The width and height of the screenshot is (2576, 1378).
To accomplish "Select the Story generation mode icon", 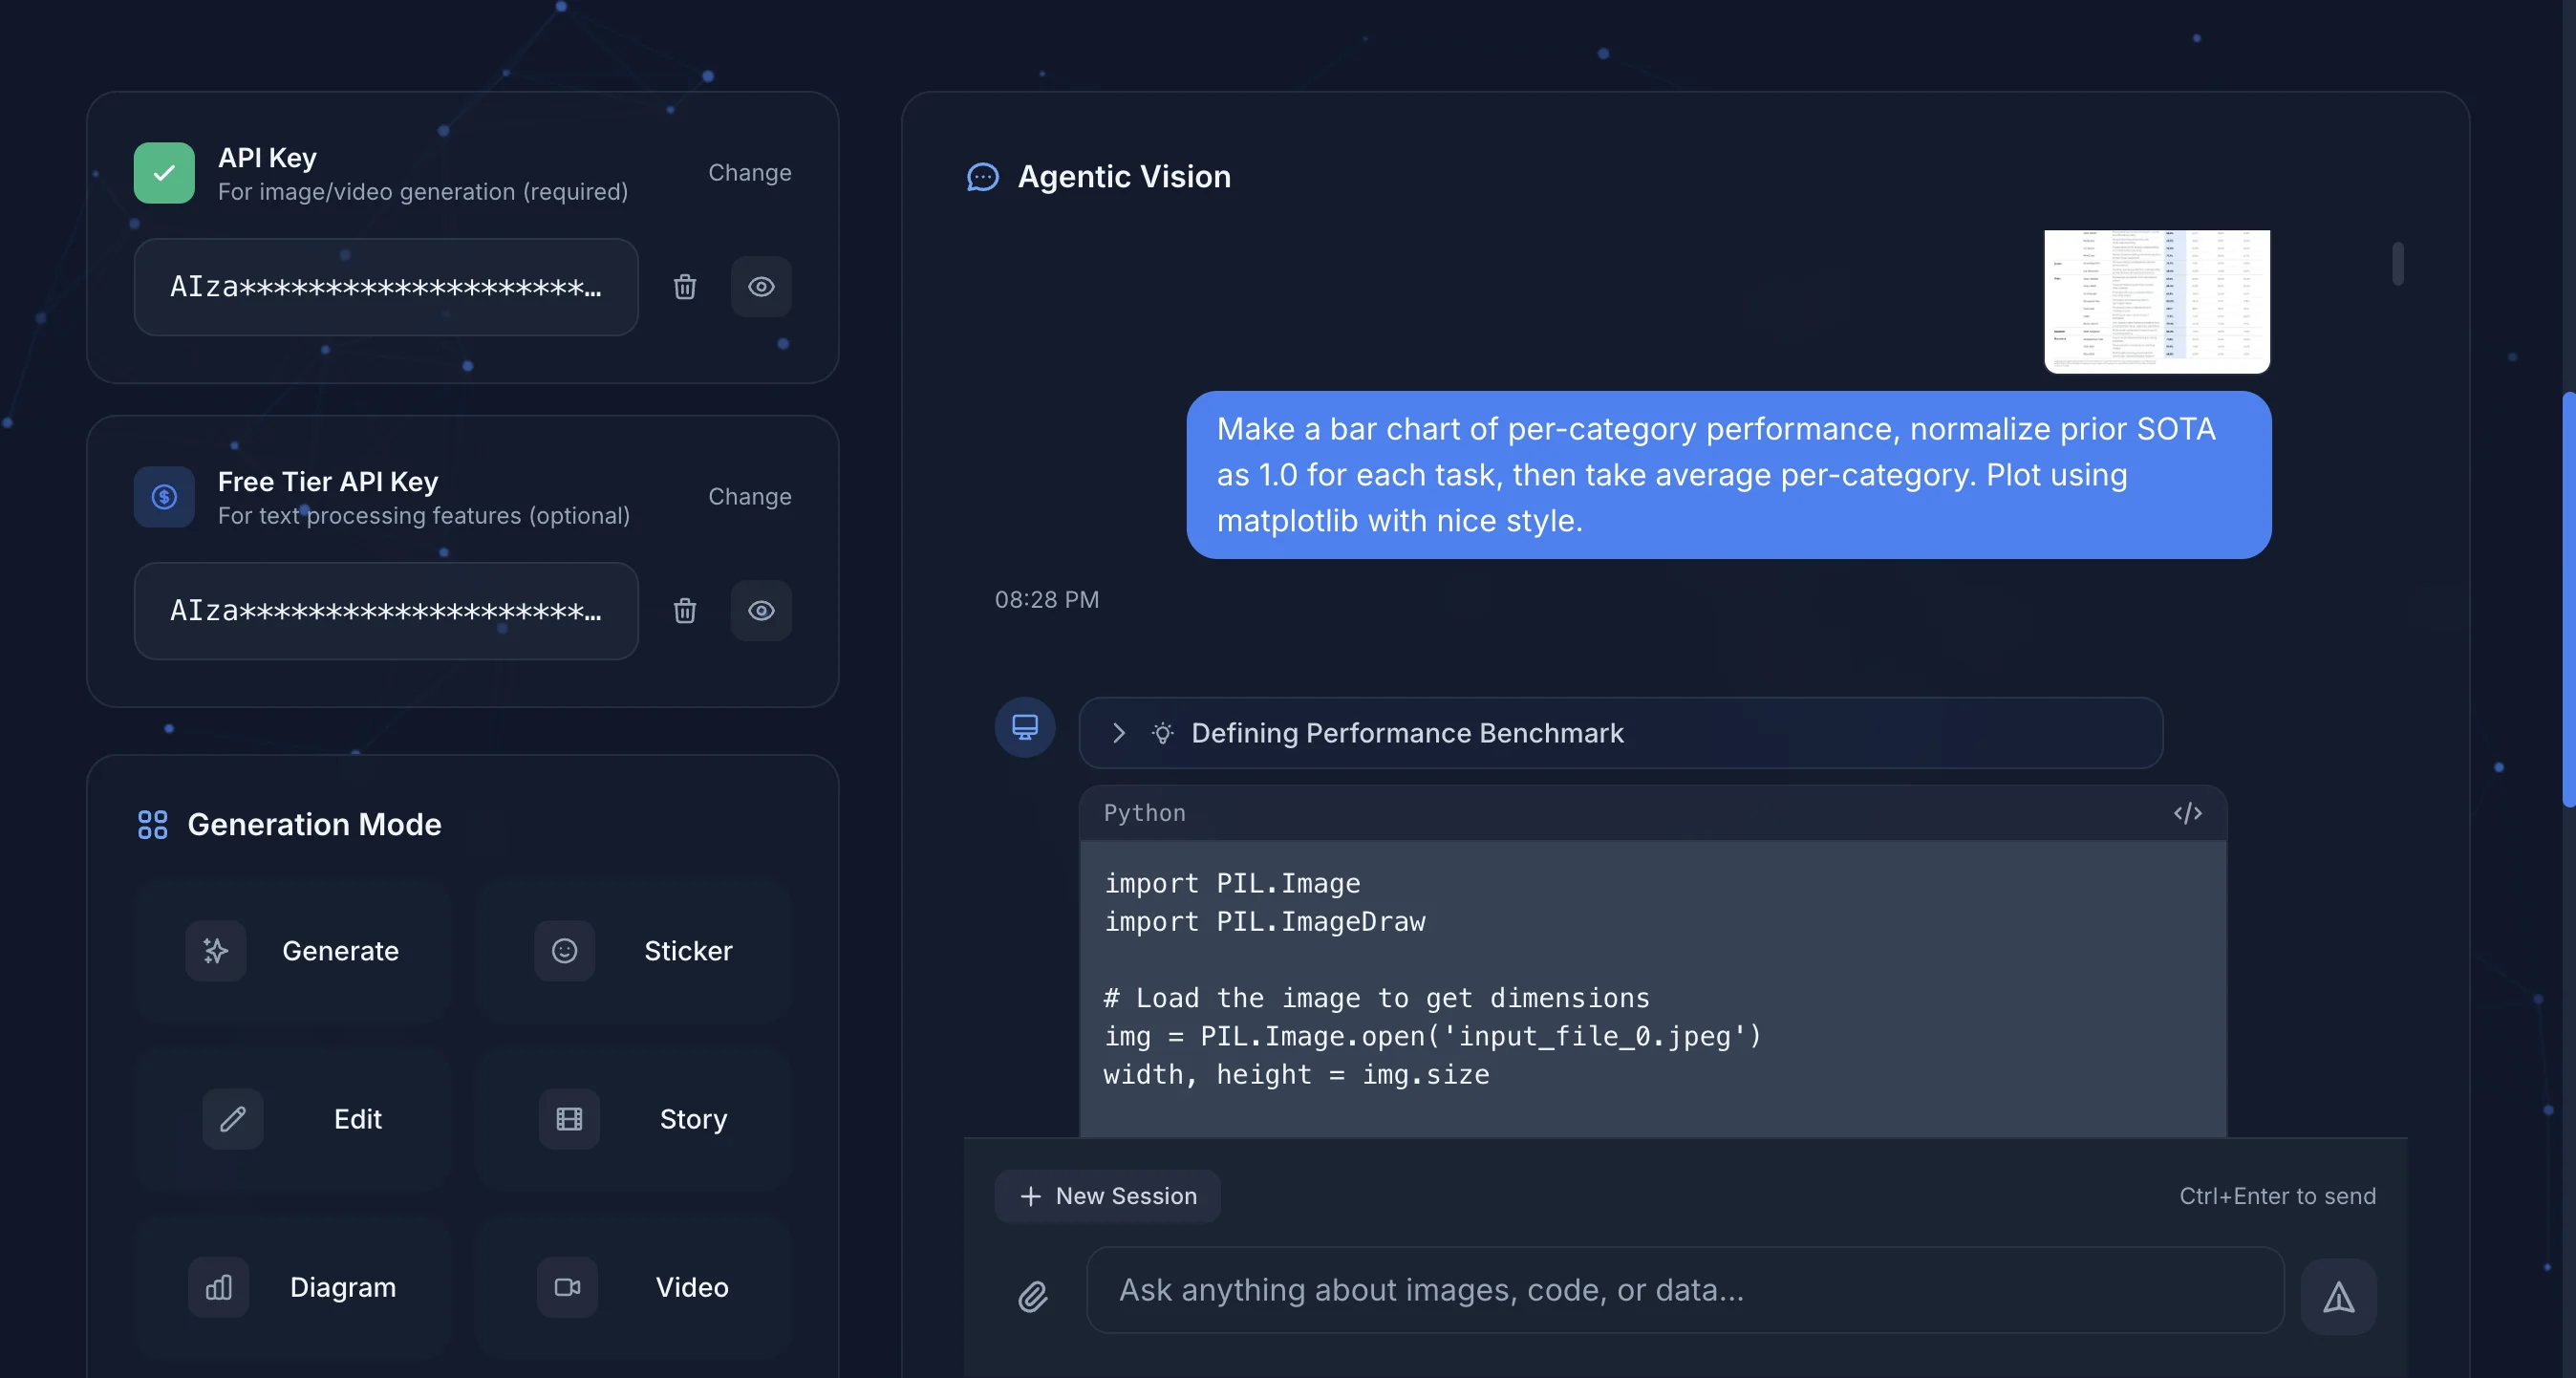I will [x=567, y=1119].
